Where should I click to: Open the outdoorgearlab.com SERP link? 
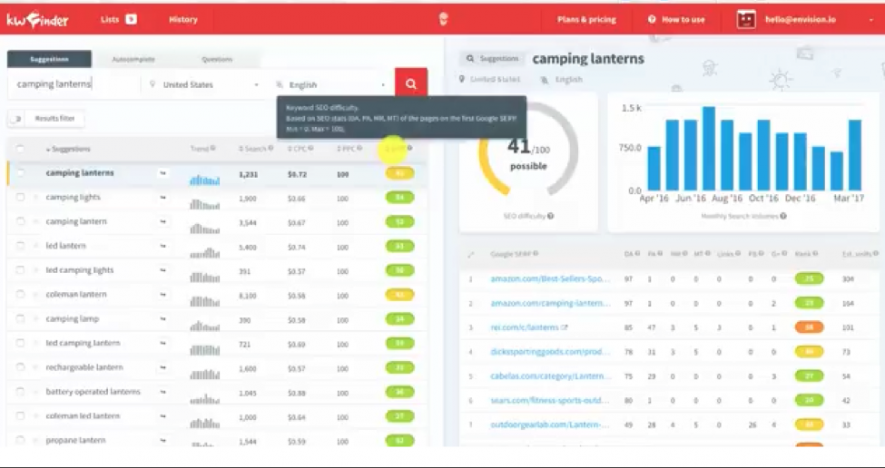click(550, 425)
